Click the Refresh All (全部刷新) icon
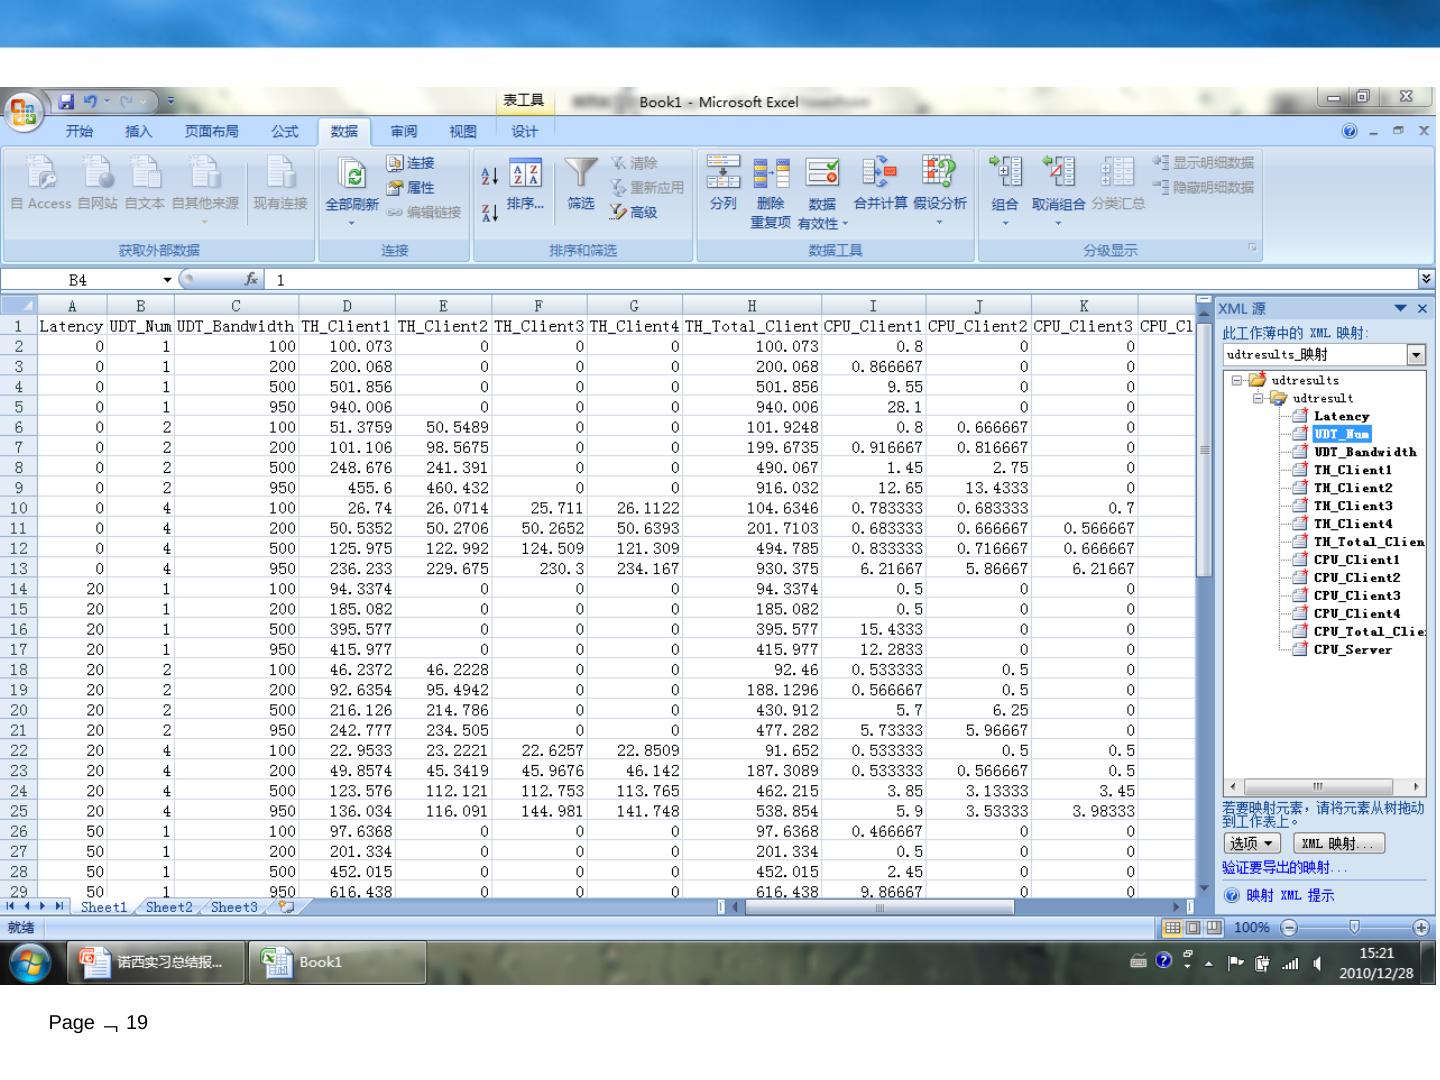This screenshot has width=1440, height=1080. pyautogui.click(x=352, y=176)
